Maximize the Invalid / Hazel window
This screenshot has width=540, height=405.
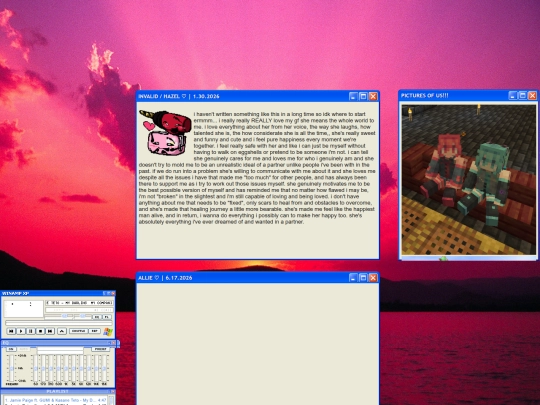click(x=363, y=96)
